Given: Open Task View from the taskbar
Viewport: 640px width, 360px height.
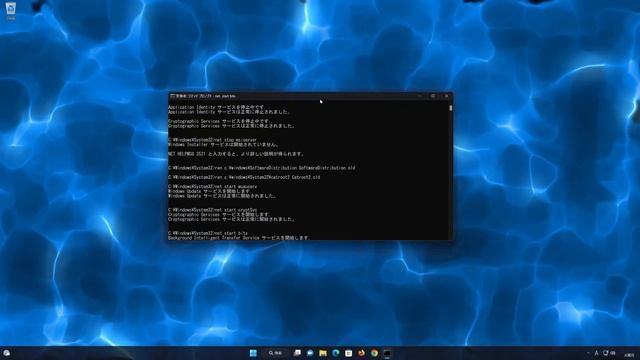Looking at the screenshot, I should click(297, 353).
